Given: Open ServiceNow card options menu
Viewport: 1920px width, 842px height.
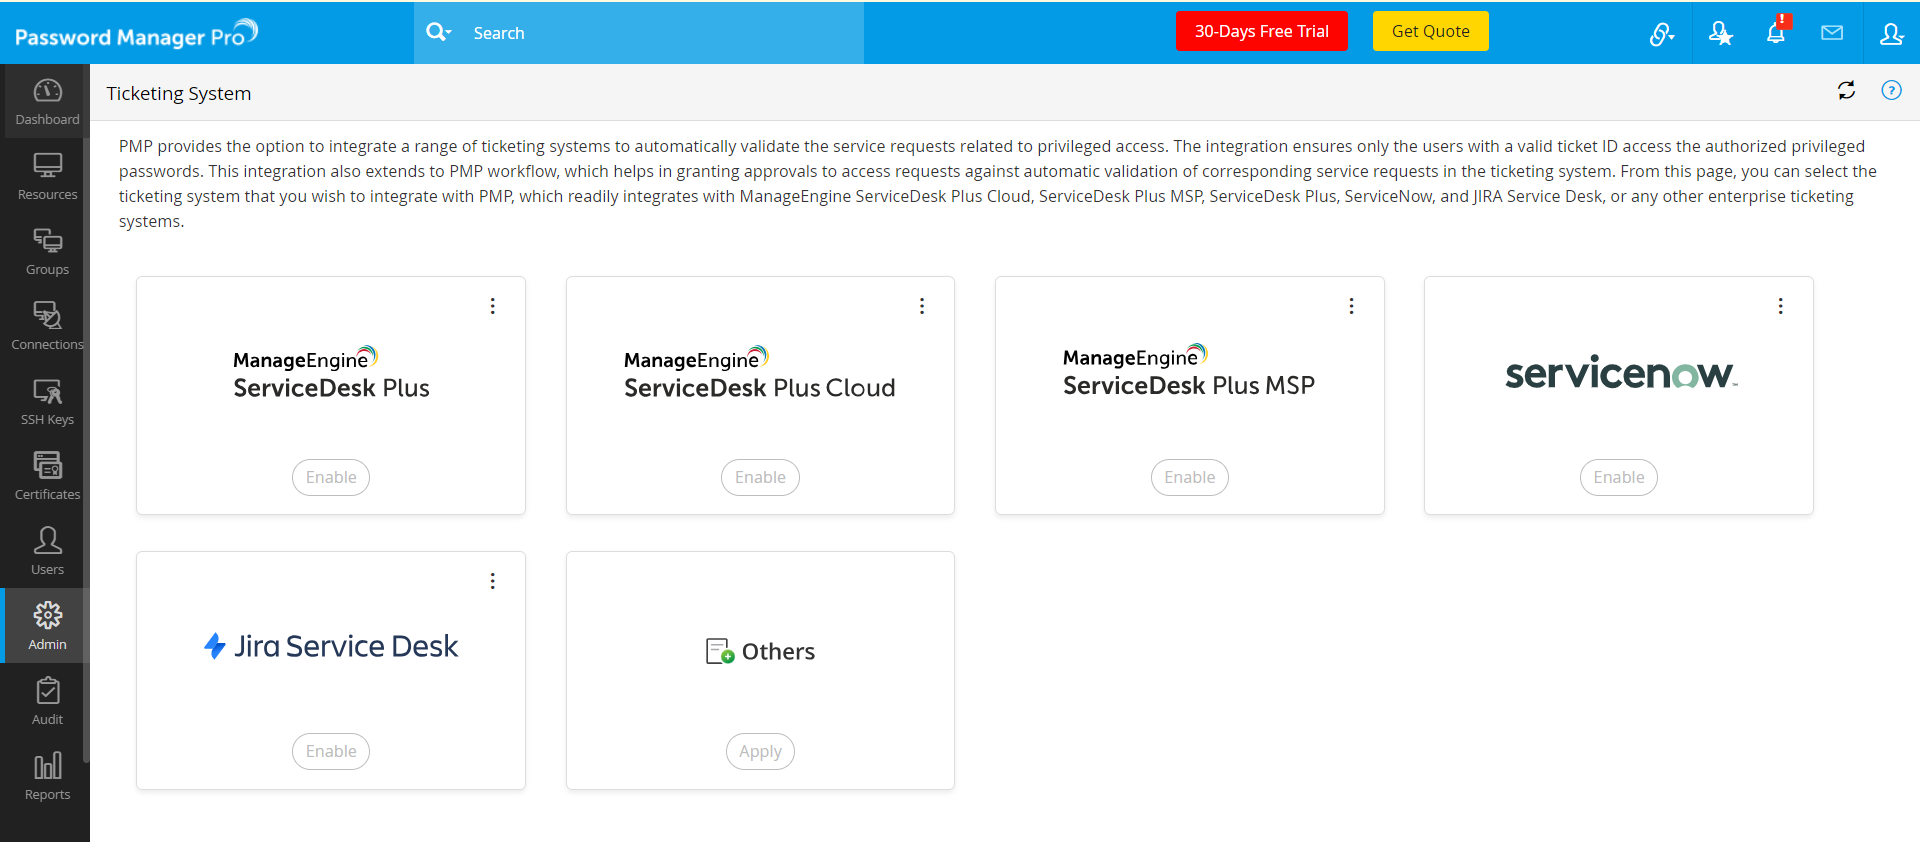Looking at the screenshot, I should tap(1780, 306).
